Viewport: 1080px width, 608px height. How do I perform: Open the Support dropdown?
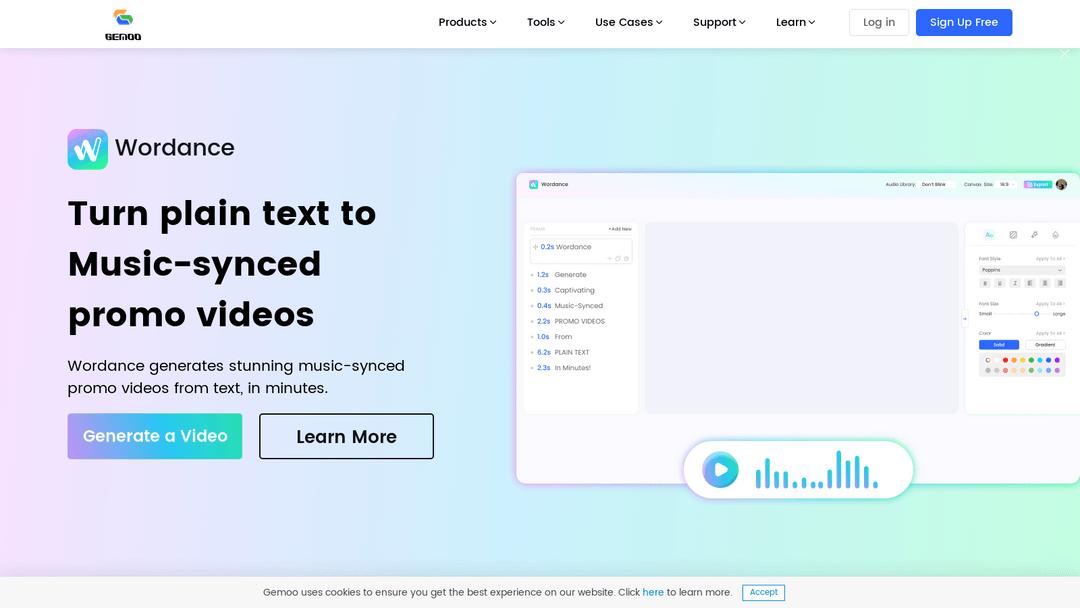tap(718, 22)
